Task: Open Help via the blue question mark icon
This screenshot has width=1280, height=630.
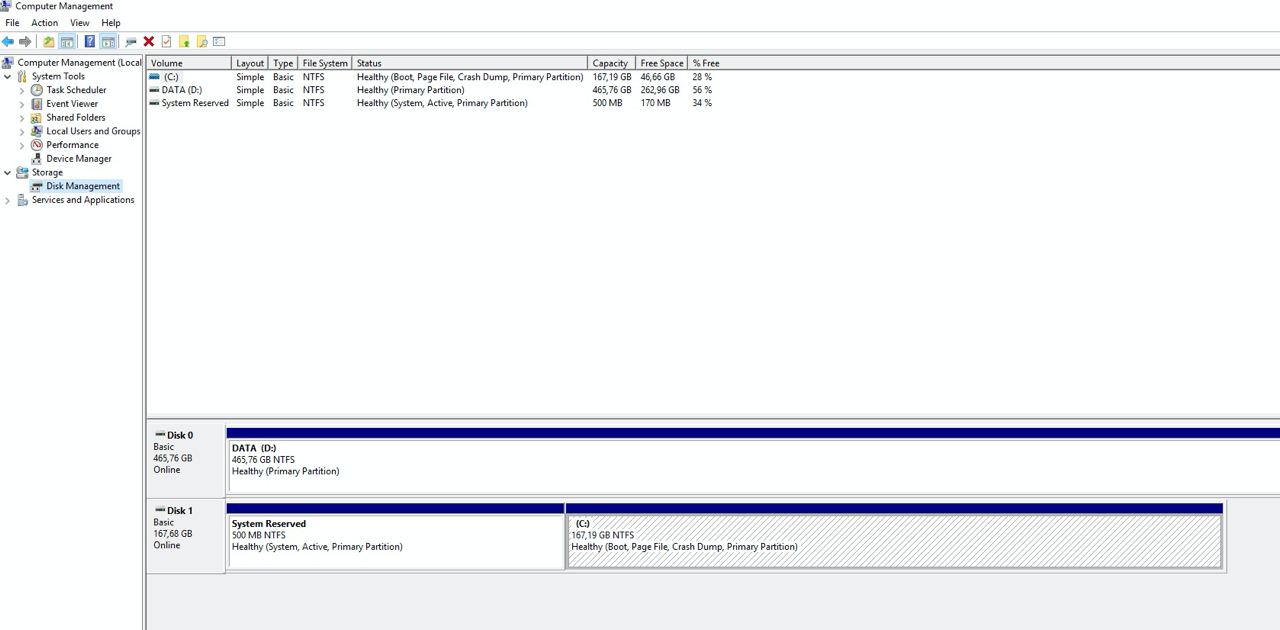Action: click(89, 42)
